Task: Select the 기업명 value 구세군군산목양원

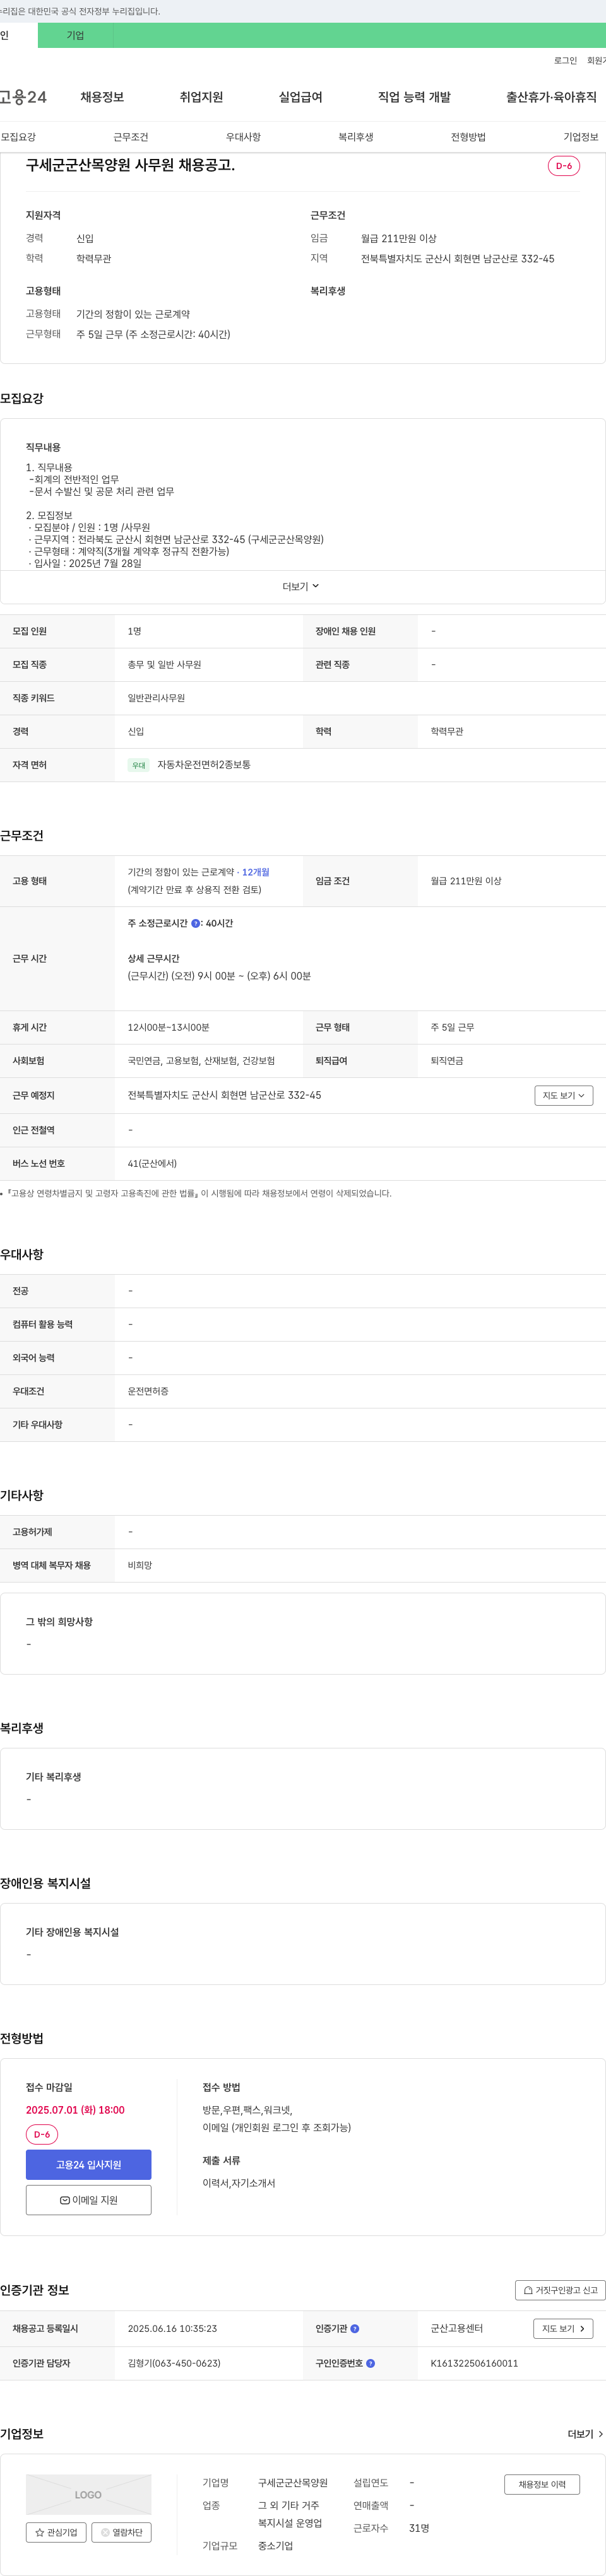Action: tap(293, 2483)
